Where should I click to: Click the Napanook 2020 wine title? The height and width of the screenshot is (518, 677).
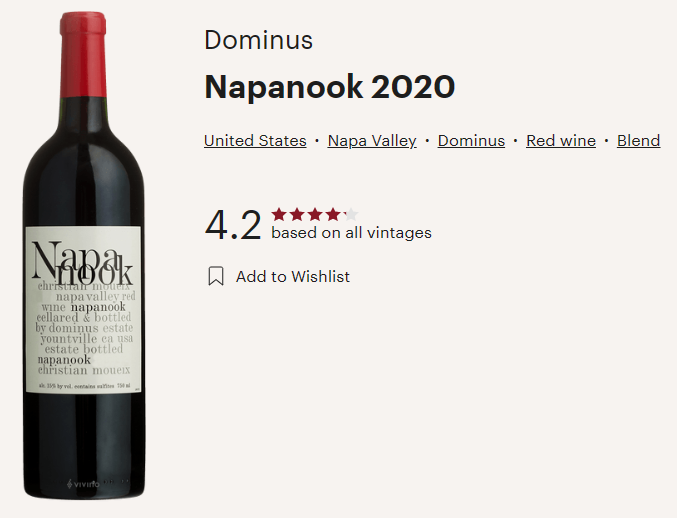329,87
